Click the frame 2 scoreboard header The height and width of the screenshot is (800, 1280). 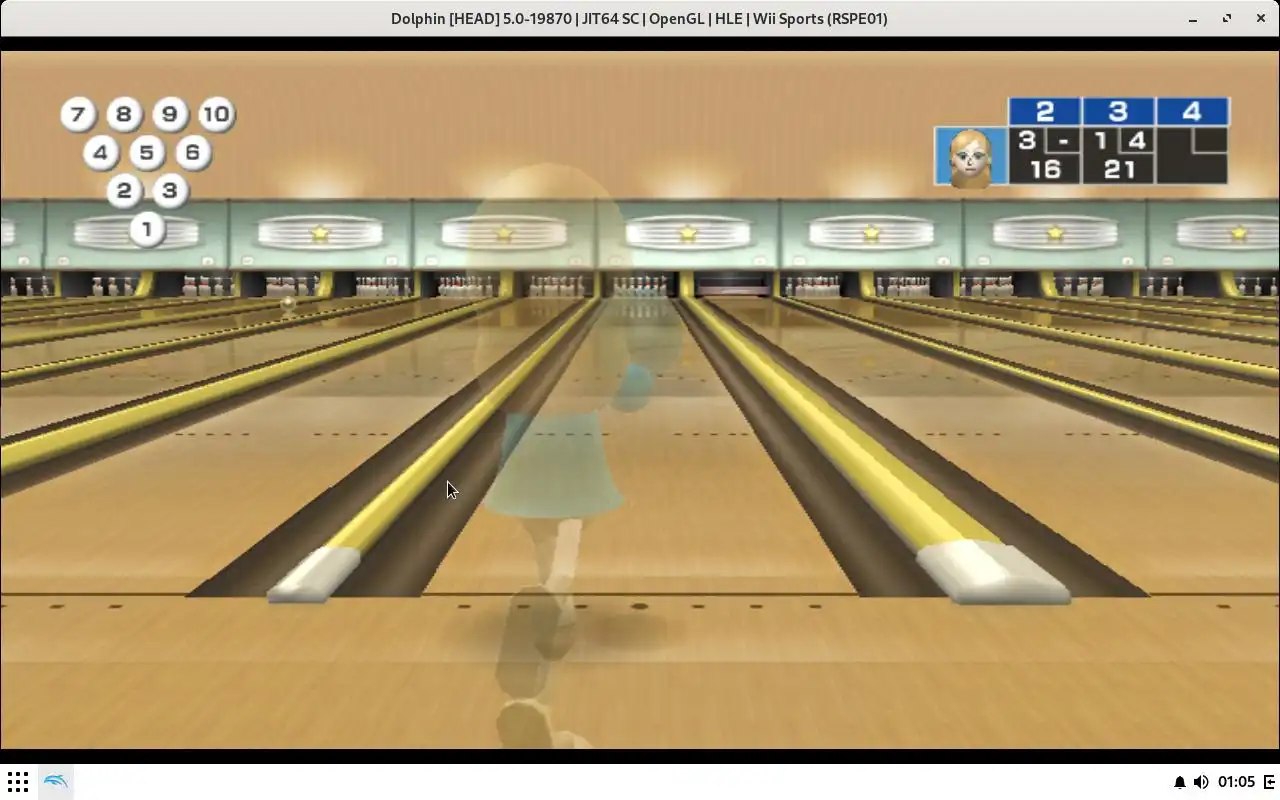pyautogui.click(x=1044, y=111)
